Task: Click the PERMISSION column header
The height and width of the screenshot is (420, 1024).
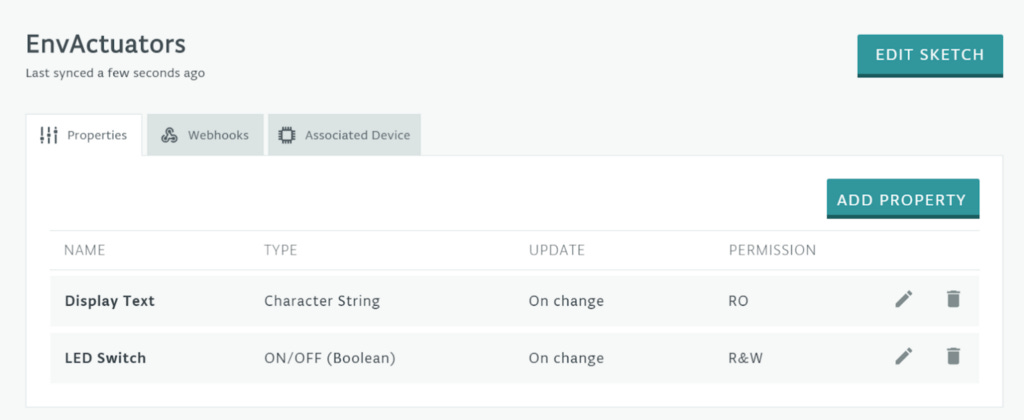Action: point(772,250)
